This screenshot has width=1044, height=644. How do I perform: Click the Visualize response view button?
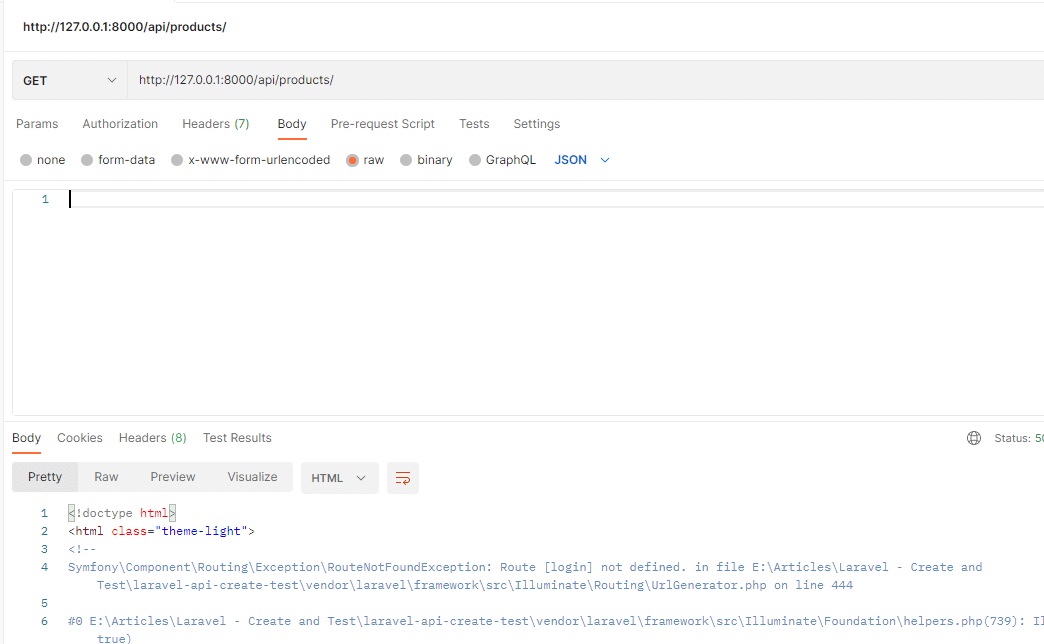pyautogui.click(x=252, y=477)
